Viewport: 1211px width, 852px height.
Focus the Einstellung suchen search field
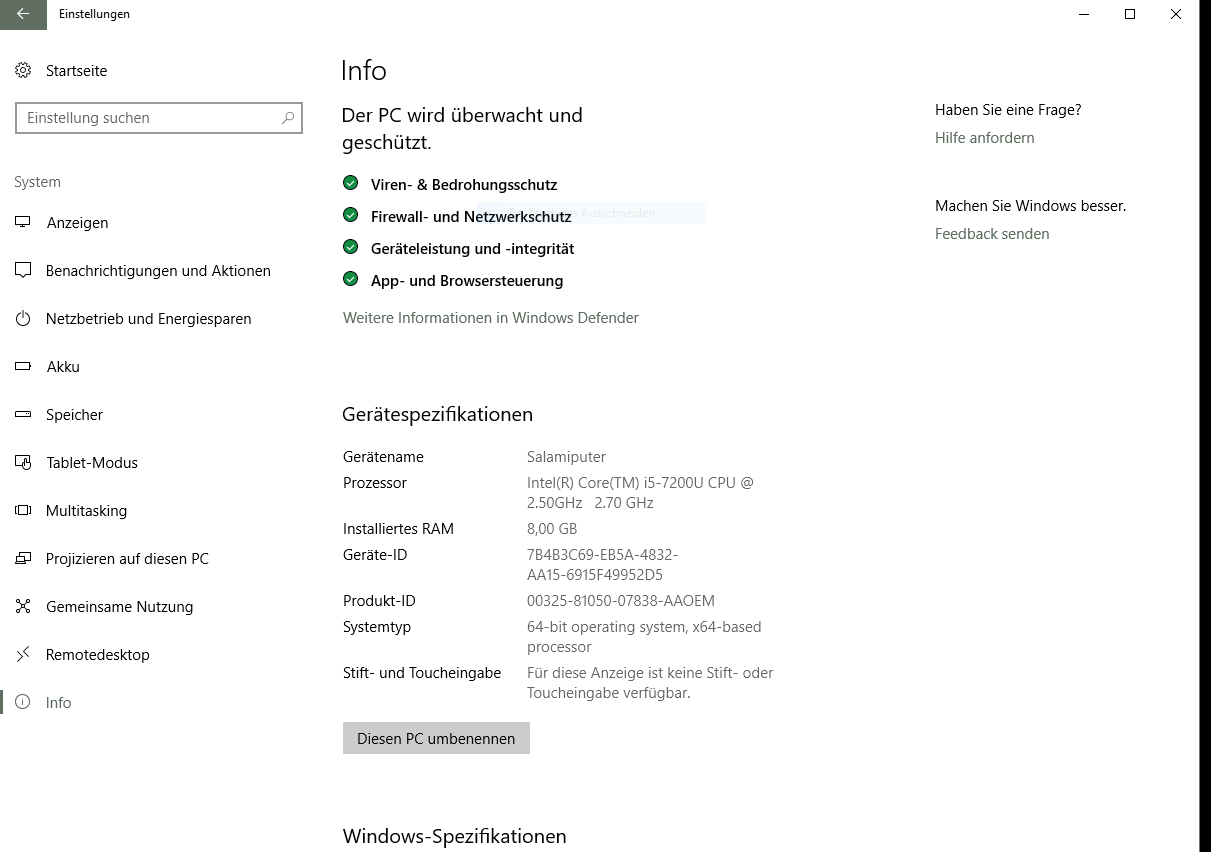tap(150, 118)
